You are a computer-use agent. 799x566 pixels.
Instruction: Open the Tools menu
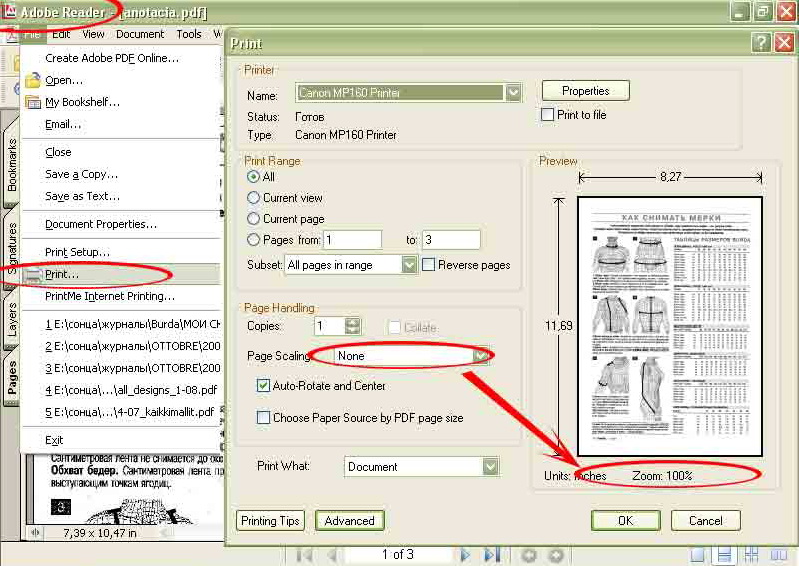coord(189,34)
